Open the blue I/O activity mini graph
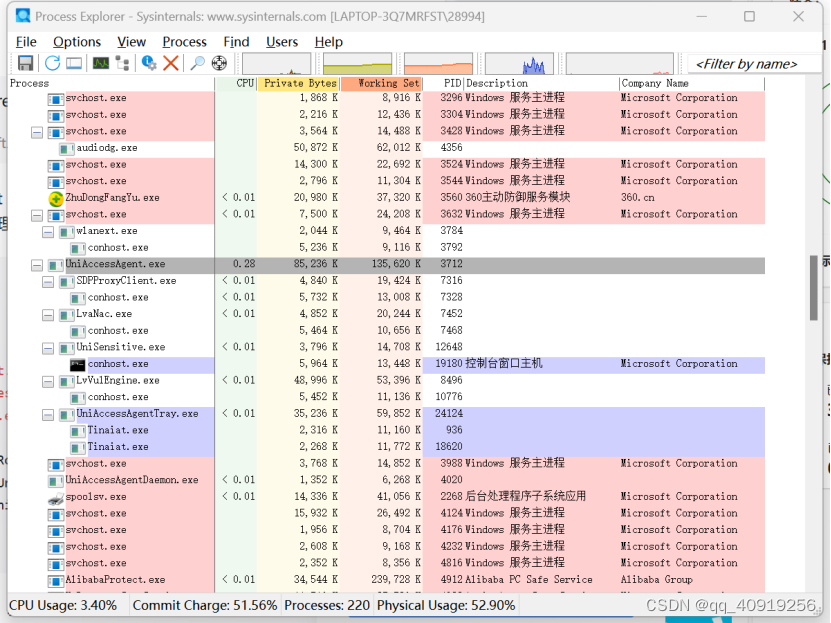 519,64
